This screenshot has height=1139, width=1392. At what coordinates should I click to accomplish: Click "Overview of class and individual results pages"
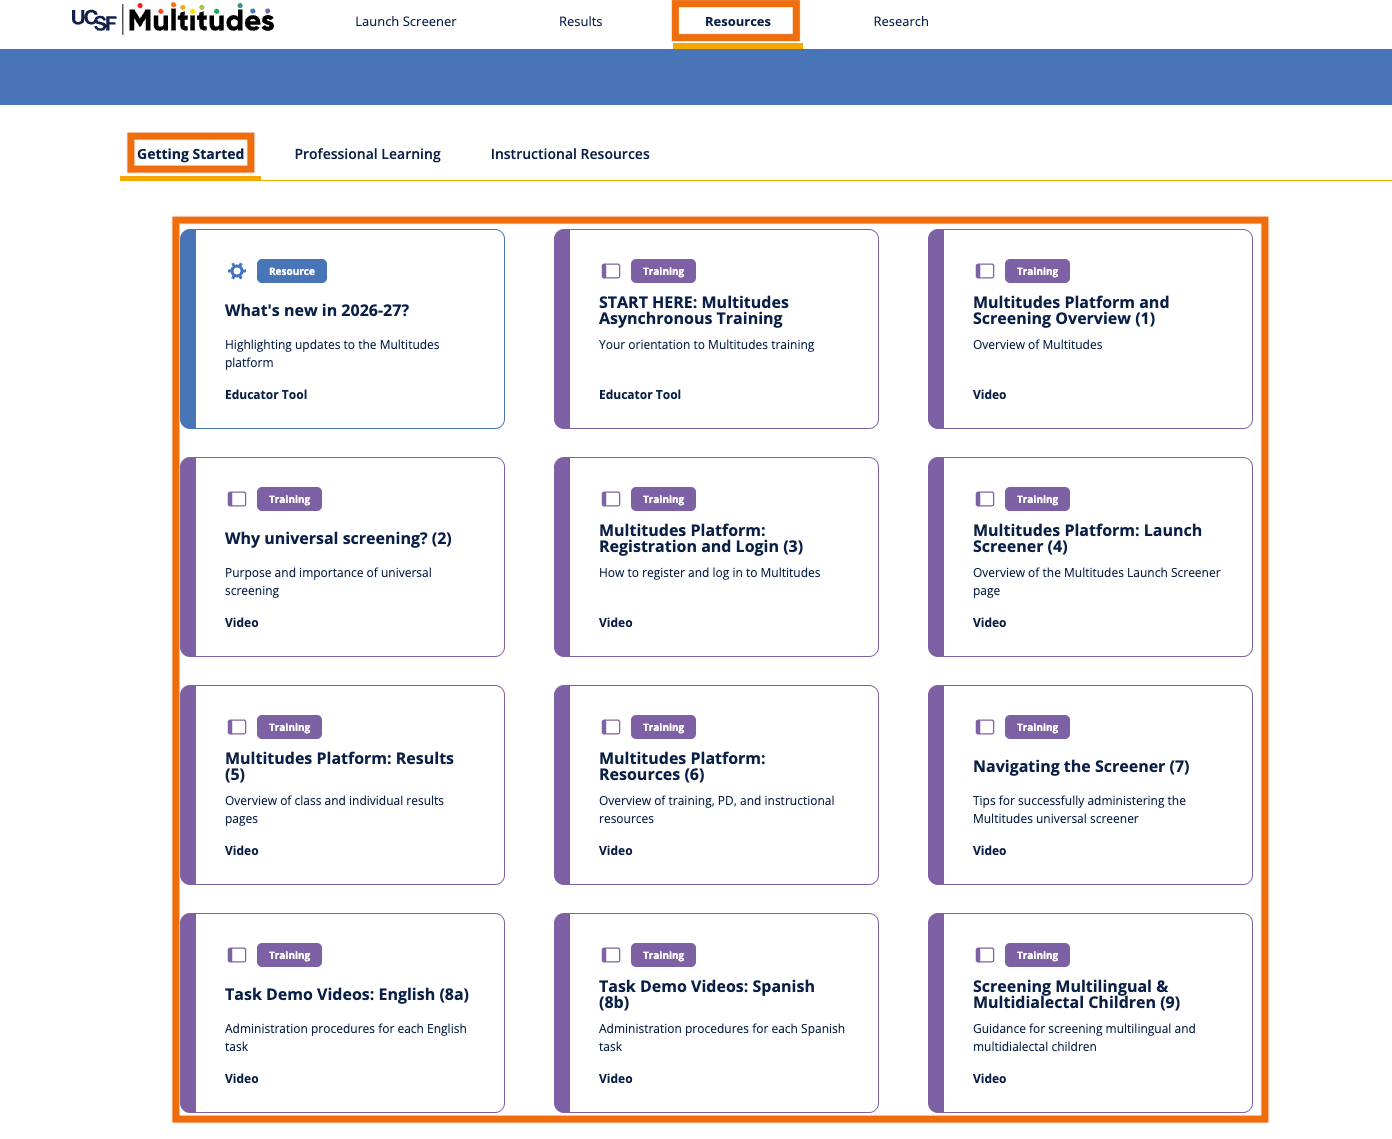click(334, 810)
